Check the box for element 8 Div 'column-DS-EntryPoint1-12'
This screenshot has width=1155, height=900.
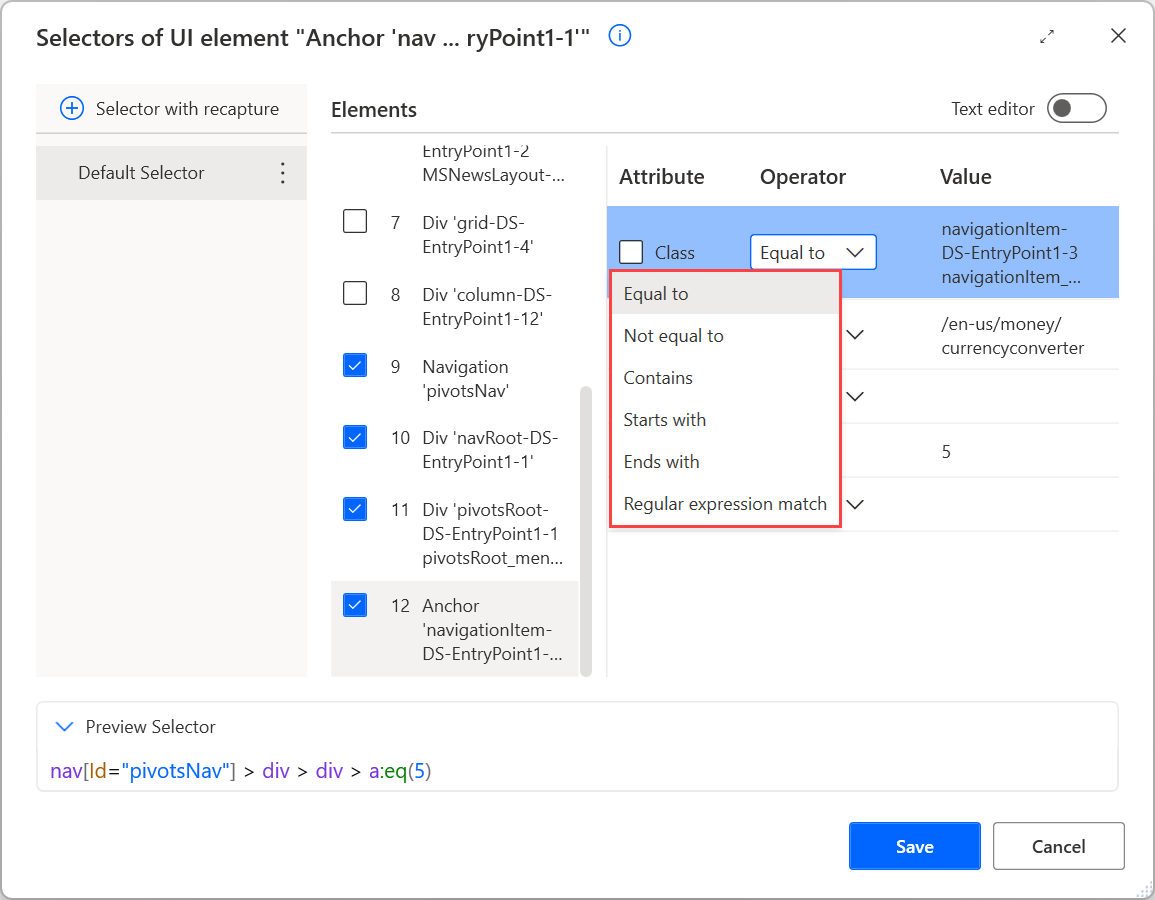pos(355,293)
